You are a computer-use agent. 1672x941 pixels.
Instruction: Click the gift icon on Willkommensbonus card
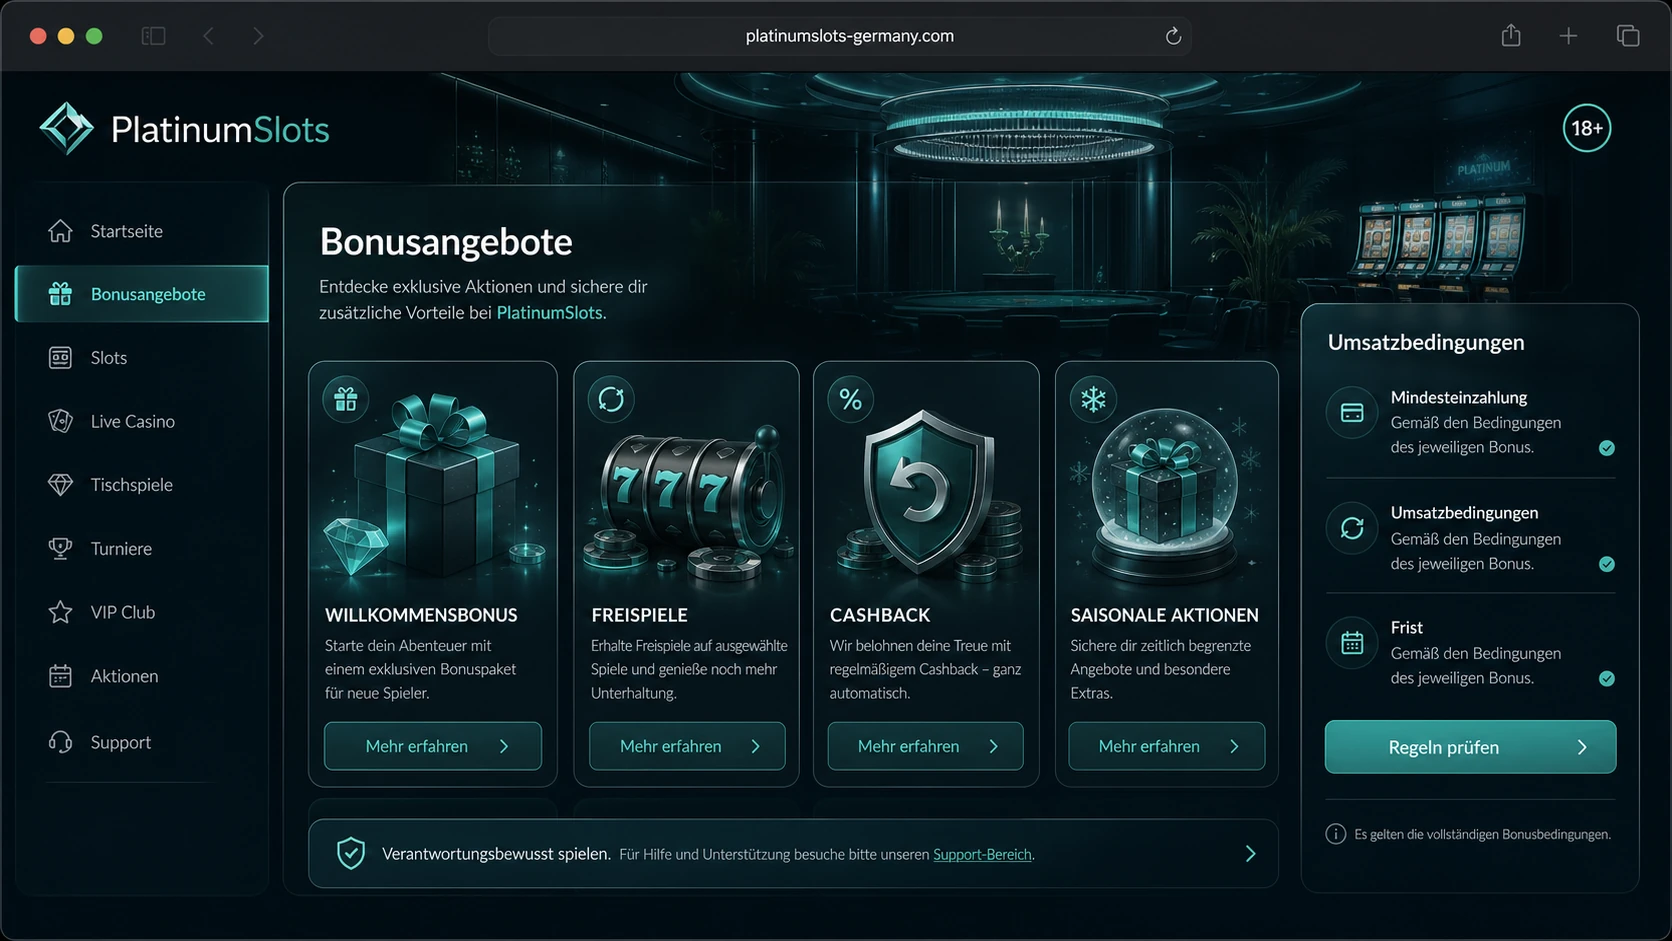coord(346,400)
